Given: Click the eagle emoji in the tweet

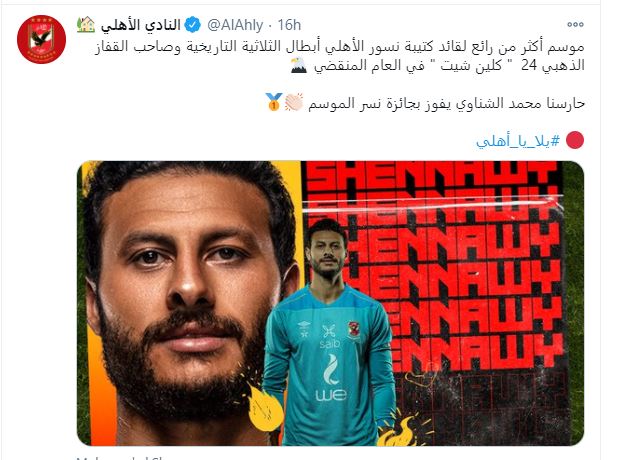Looking at the screenshot, I should click(x=298, y=66).
